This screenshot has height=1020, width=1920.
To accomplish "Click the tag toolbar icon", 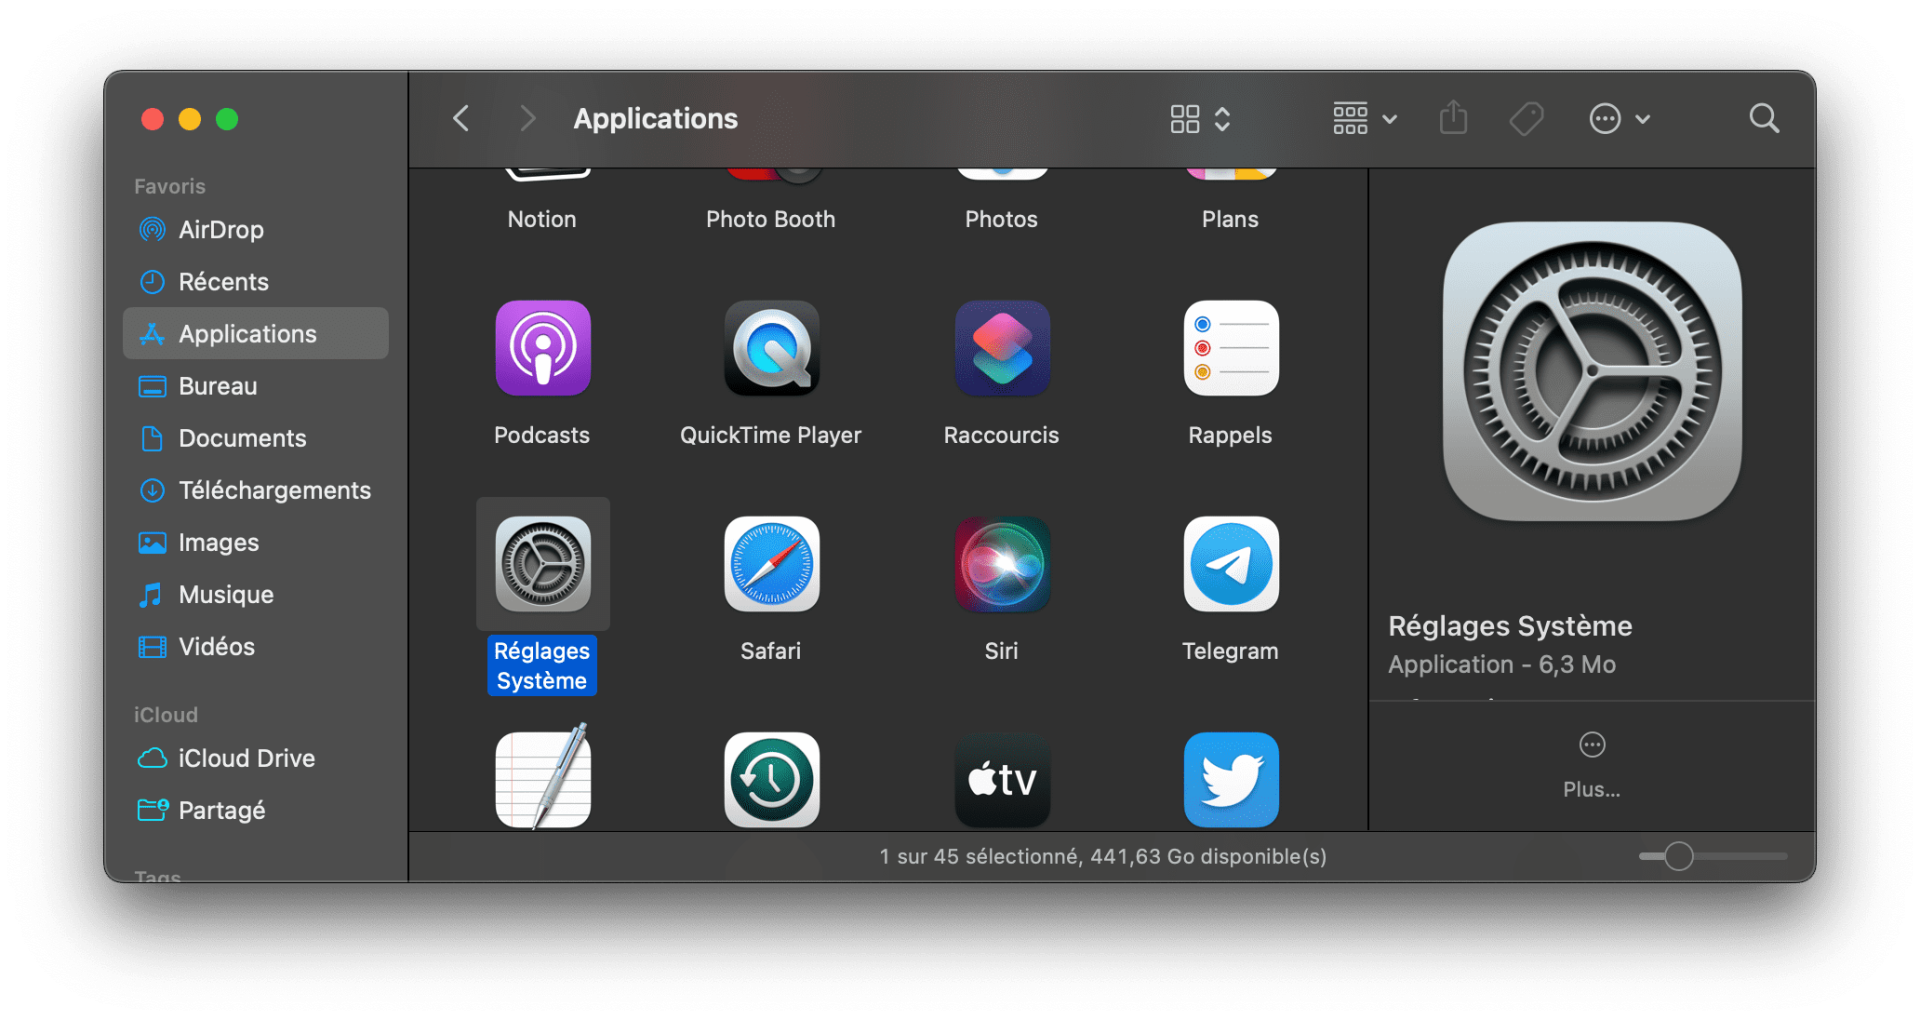I will [1526, 119].
